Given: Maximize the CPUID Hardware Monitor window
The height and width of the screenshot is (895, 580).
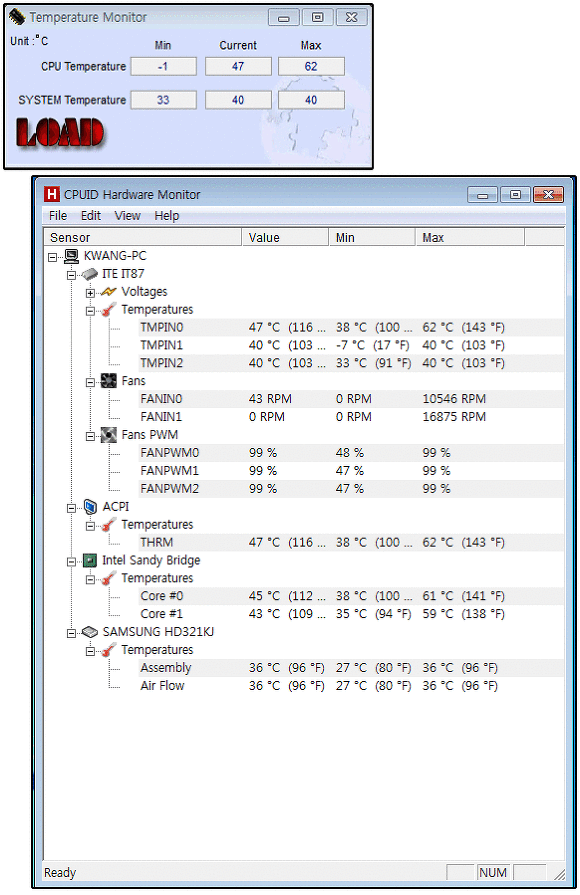Looking at the screenshot, I should (x=515, y=195).
